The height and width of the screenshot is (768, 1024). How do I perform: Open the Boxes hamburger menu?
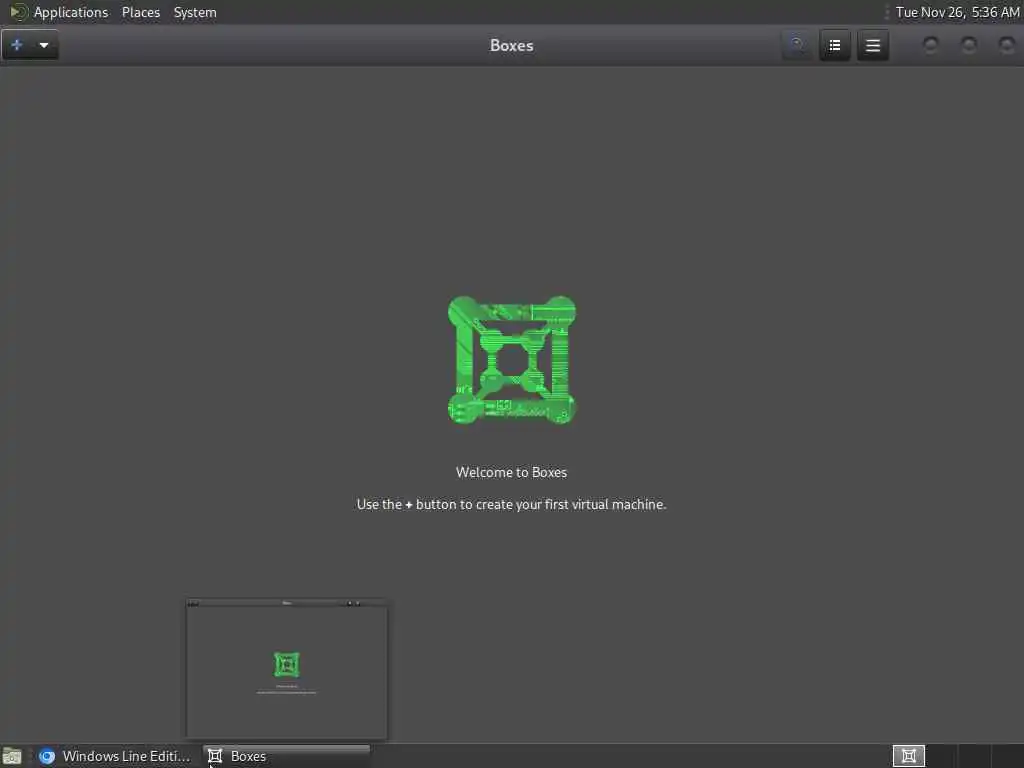872,45
